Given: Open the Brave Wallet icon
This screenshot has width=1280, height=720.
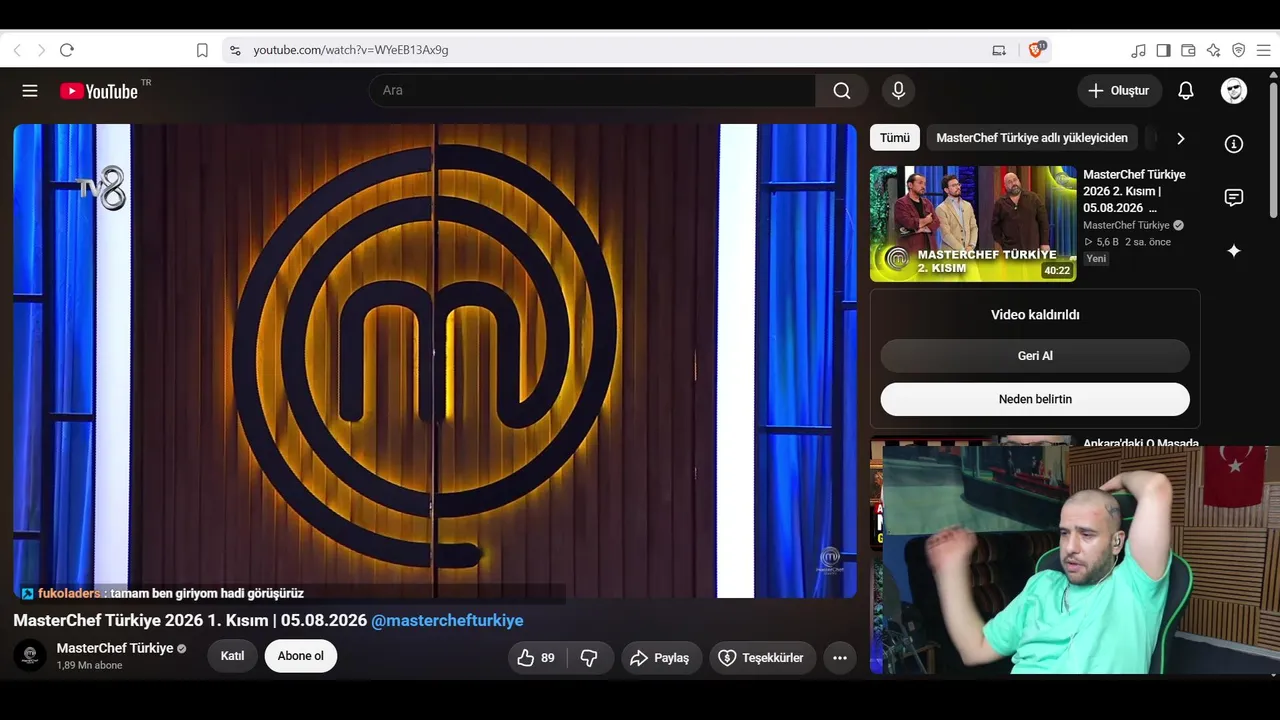Looking at the screenshot, I should (x=1188, y=50).
